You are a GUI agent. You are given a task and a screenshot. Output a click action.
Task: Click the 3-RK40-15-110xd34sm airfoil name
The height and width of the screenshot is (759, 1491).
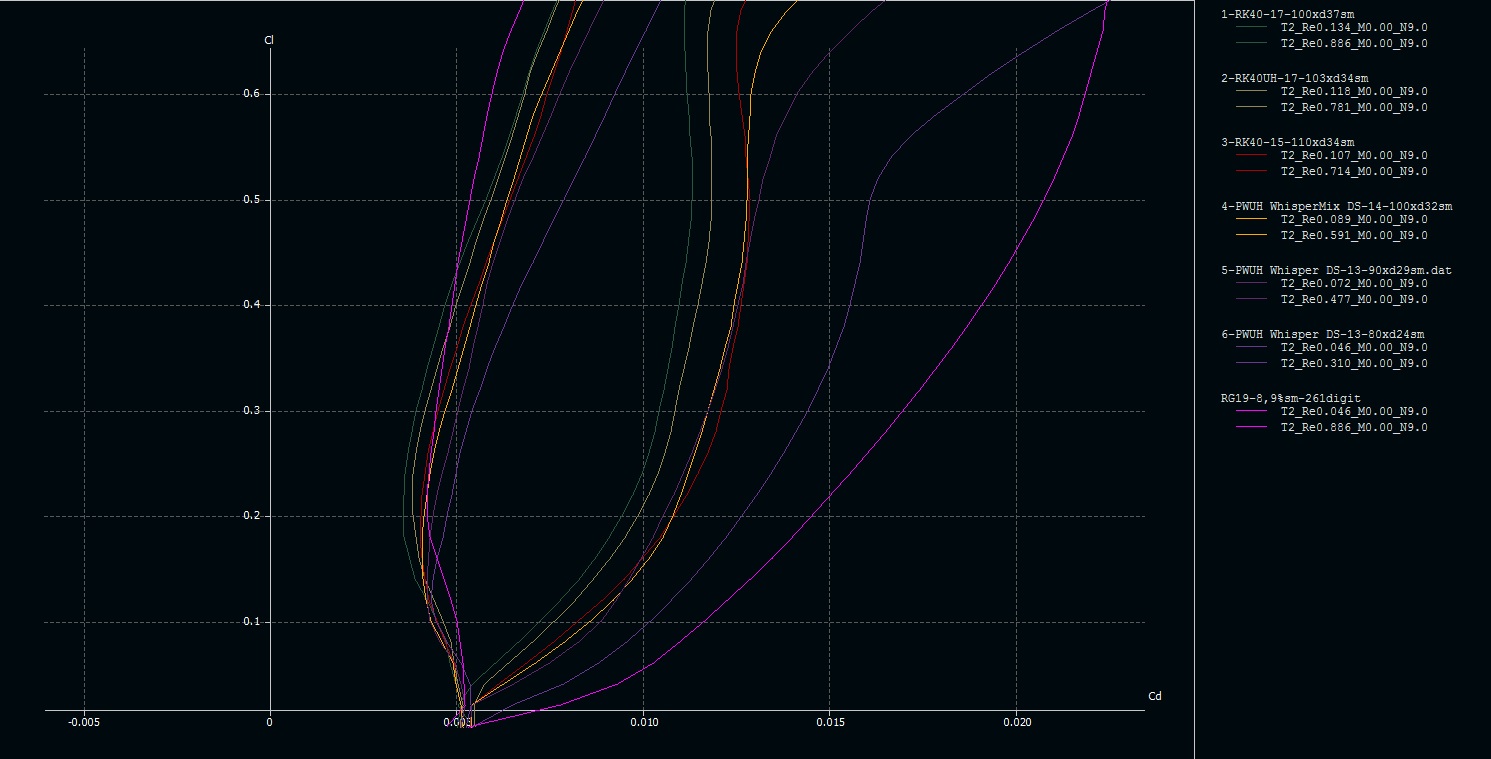click(x=1287, y=142)
